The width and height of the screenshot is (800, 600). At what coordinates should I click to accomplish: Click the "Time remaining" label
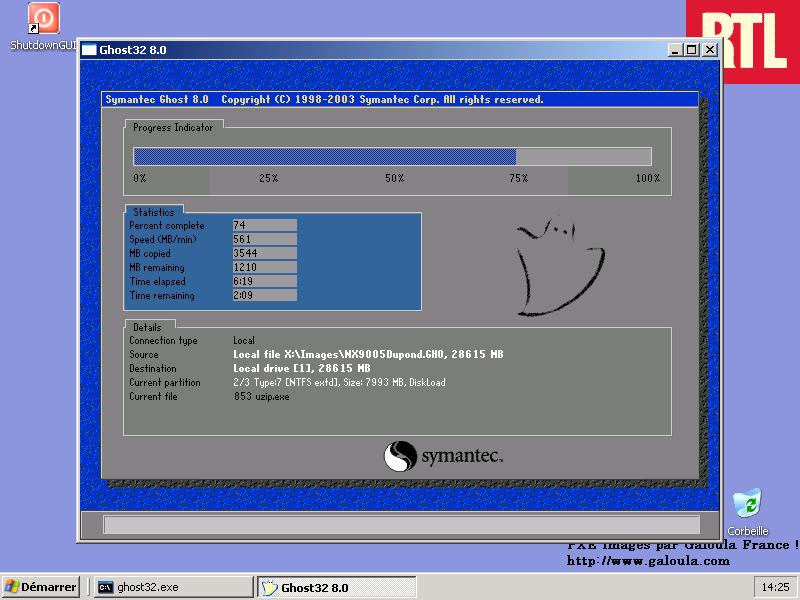point(162,295)
